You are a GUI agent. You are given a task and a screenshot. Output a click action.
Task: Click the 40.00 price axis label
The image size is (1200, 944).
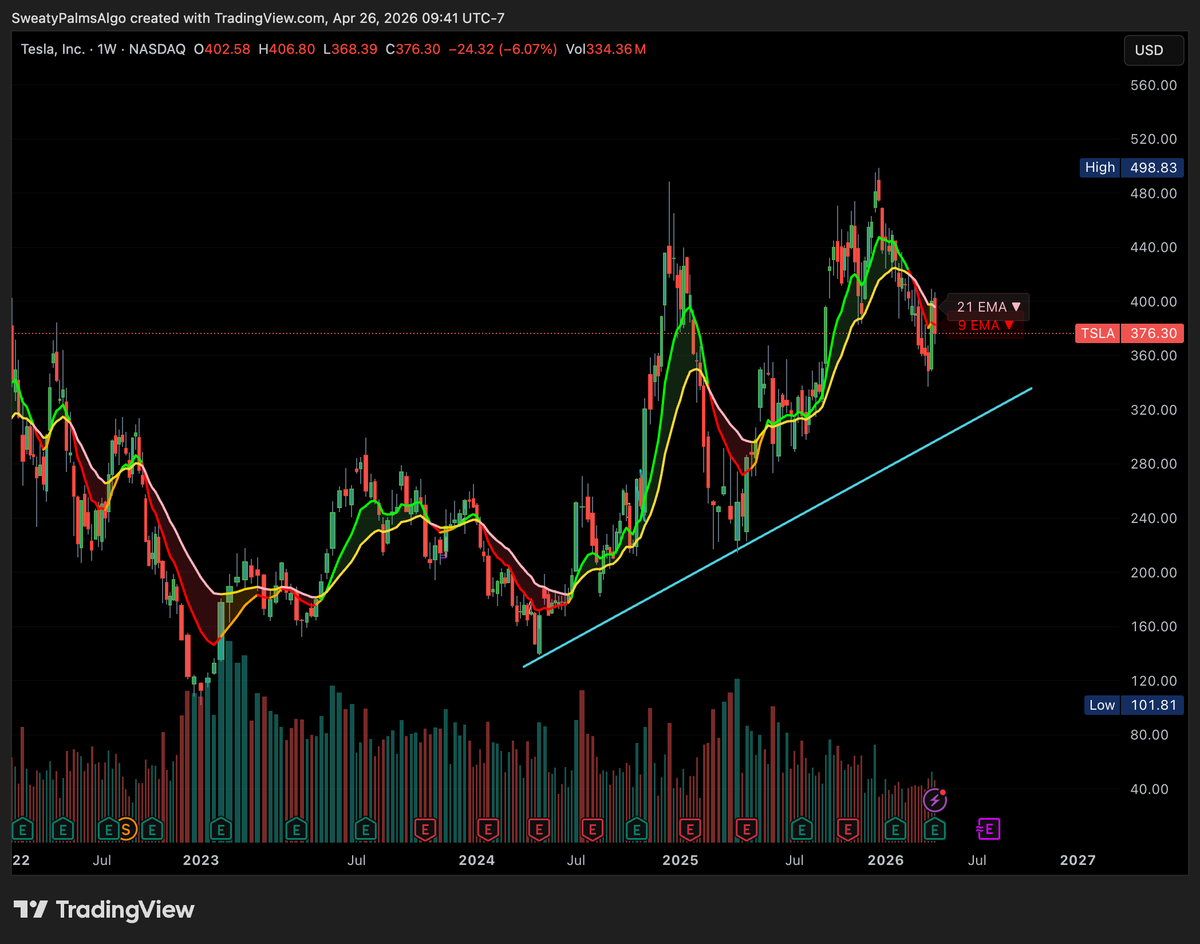[x=1148, y=788]
